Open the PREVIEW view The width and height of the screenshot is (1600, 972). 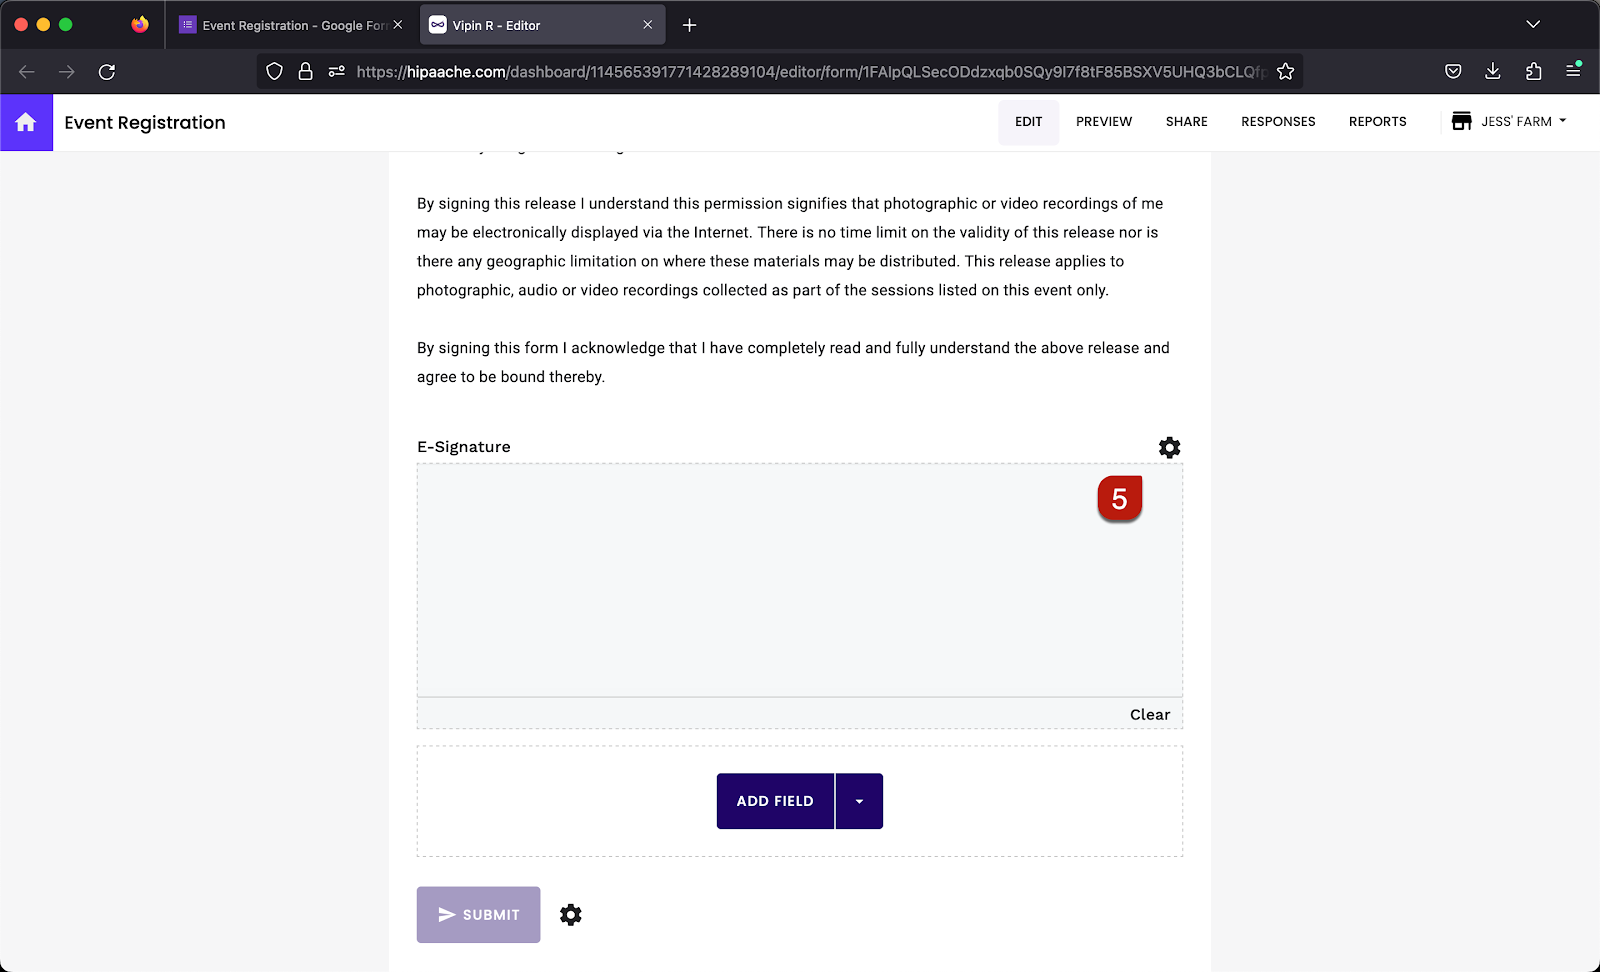click(x=1103, y=121)
